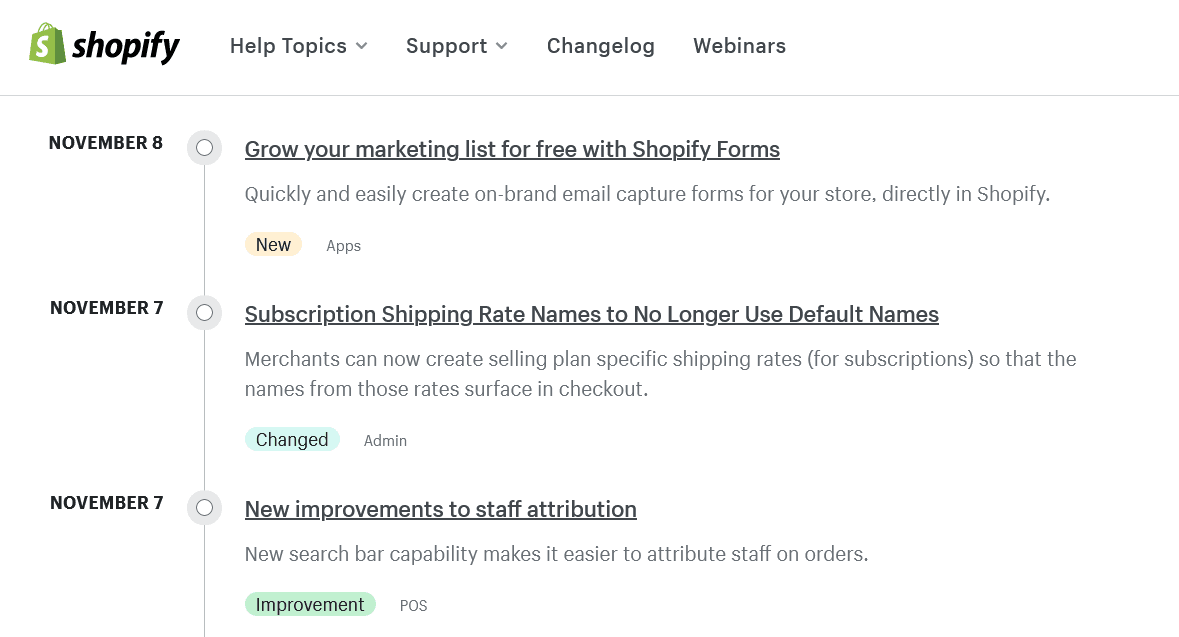This screenshot has height=637, width=1179.
Task: Select the 'POS' category label
Action: click(x=413, y=606)
